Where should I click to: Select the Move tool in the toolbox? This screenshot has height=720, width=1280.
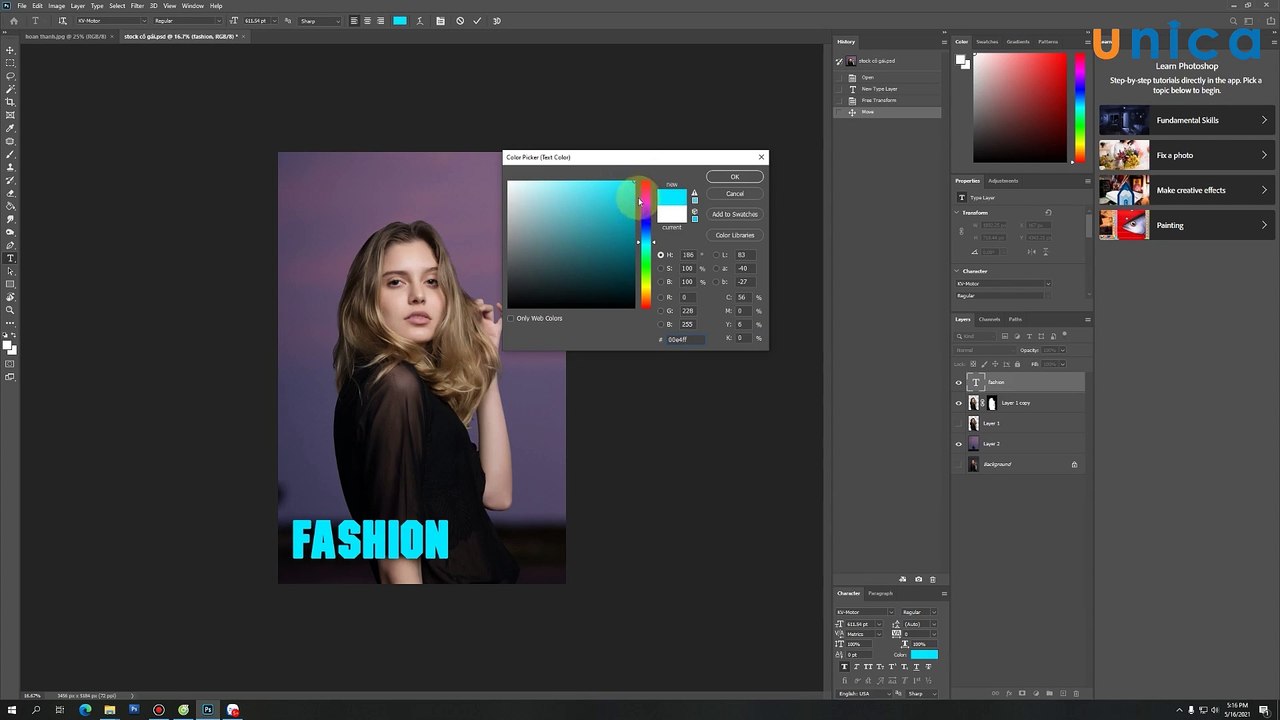10,50
